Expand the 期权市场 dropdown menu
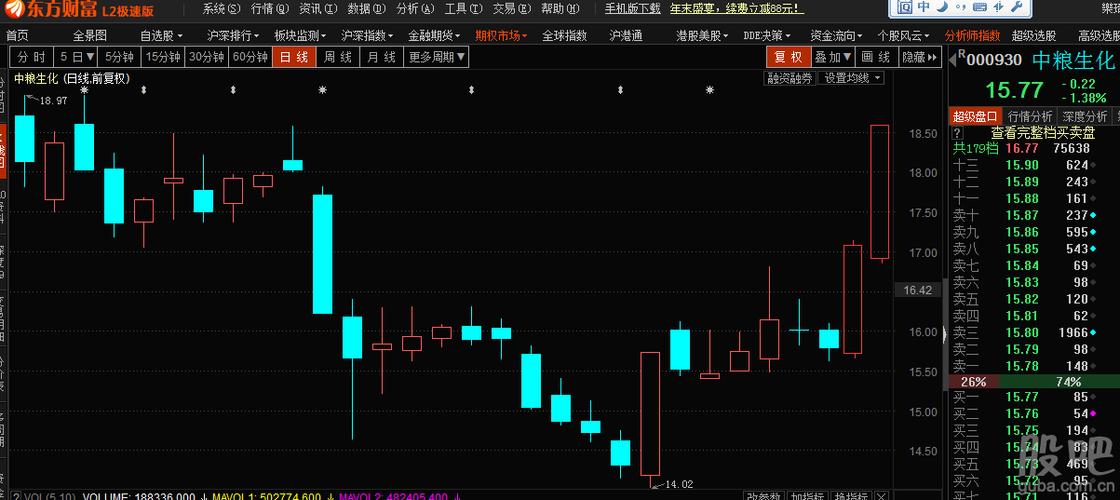 [501, 36]
